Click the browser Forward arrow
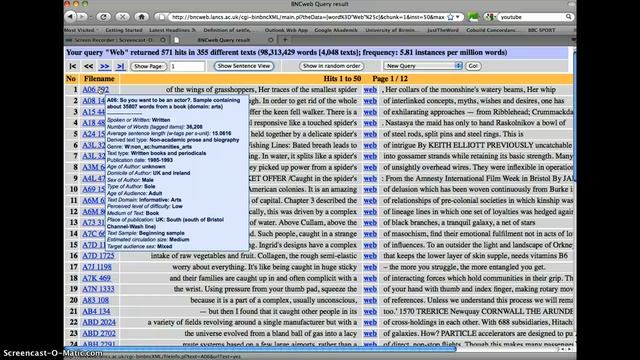Viewport: 640px width, 360px height. pos(82,17)
